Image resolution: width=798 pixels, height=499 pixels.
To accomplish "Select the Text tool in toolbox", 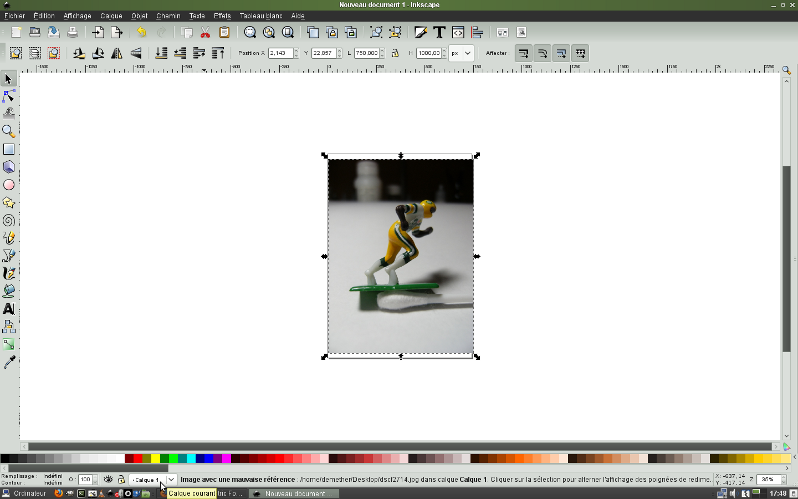I will (9, 309).
